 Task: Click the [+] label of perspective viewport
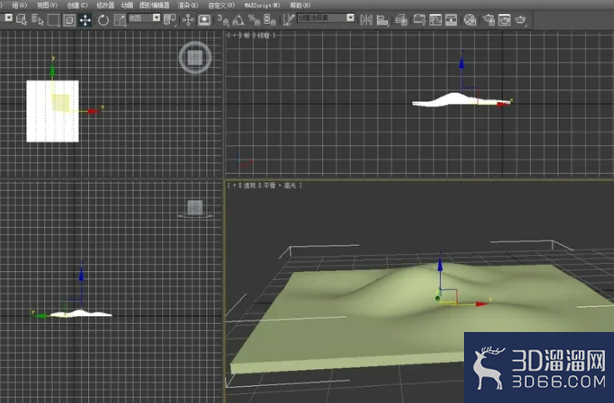(232, 185)
